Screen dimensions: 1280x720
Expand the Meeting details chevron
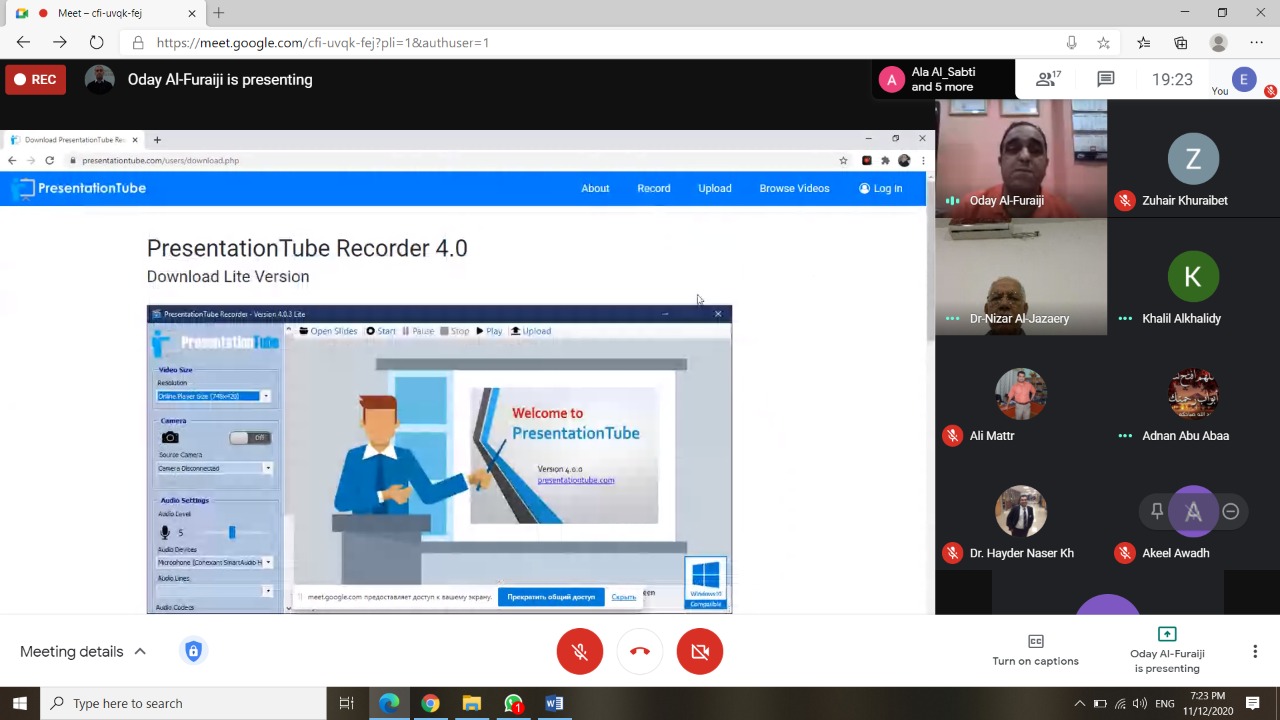140,652
